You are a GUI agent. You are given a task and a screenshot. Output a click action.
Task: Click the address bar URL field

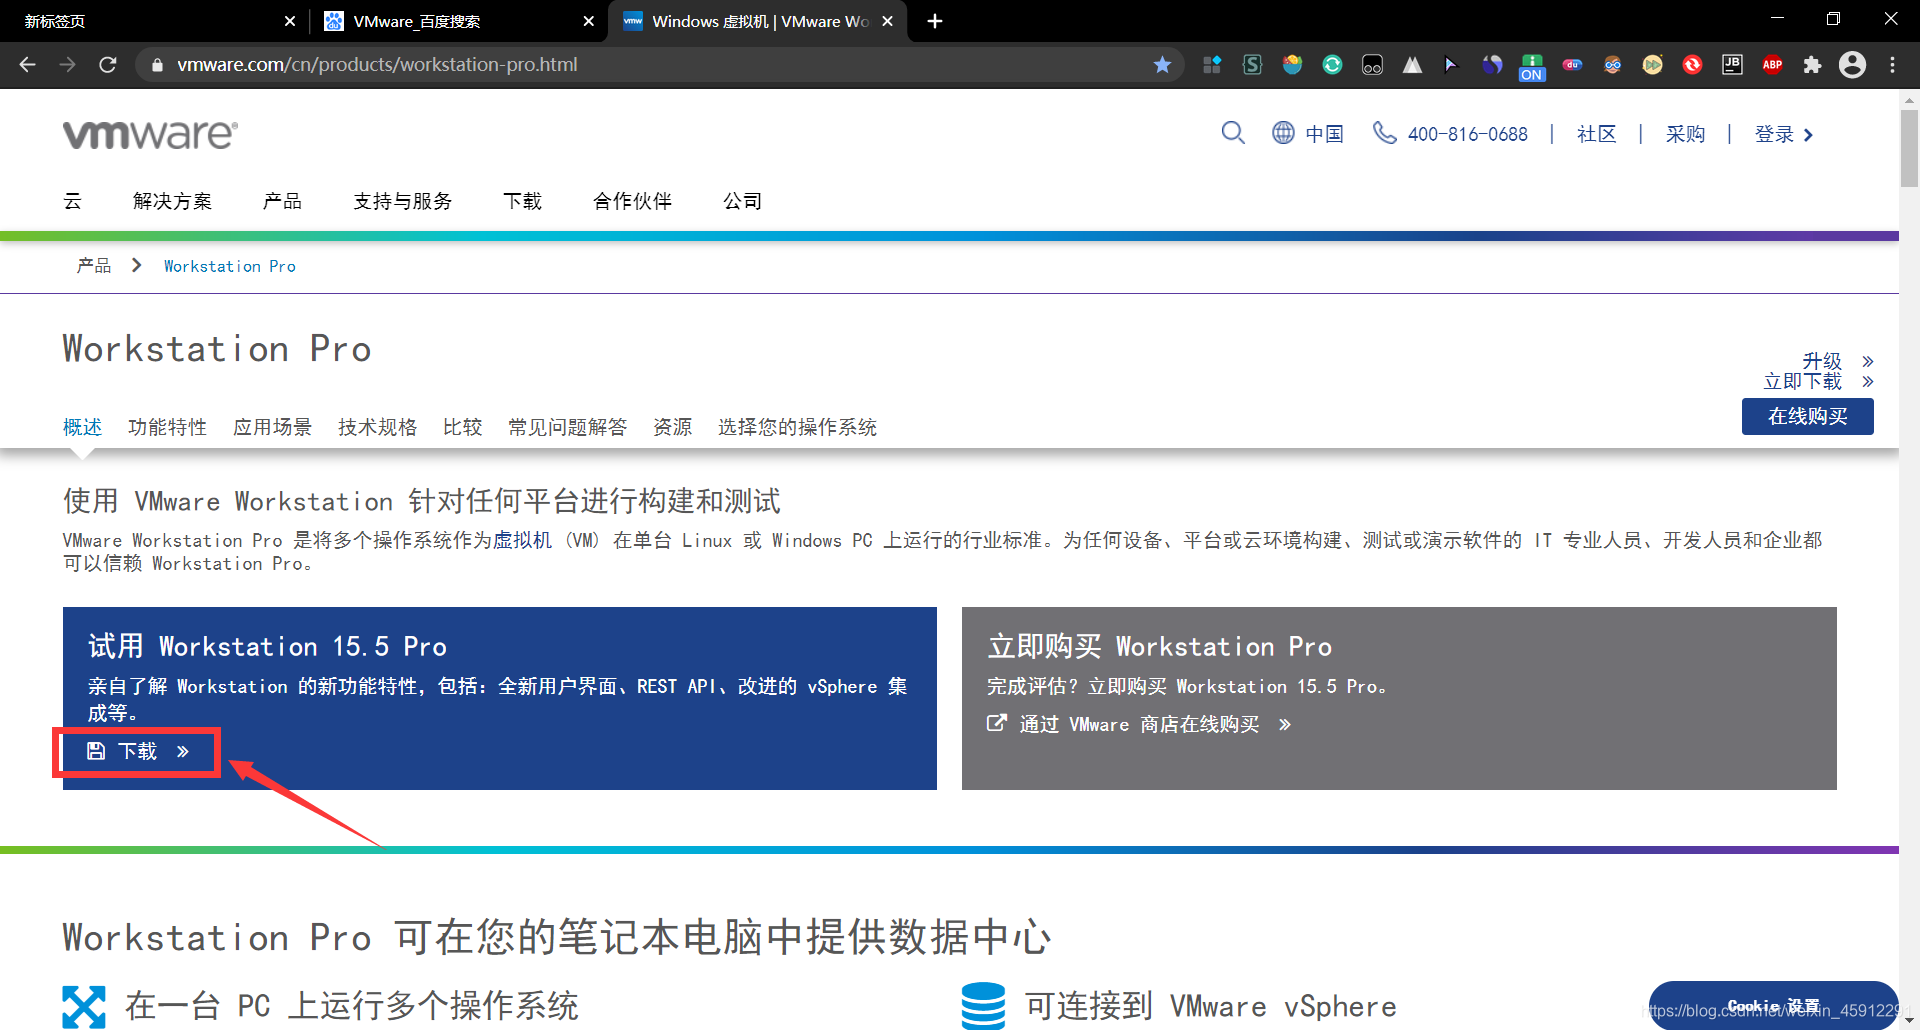tap(660, 65)
